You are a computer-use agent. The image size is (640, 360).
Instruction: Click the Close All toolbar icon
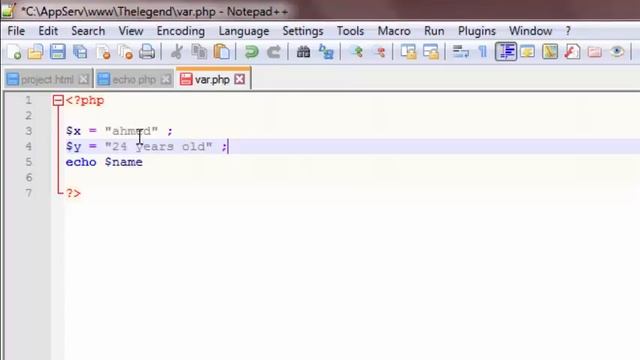pyautogui.click(x=125, y=52)
